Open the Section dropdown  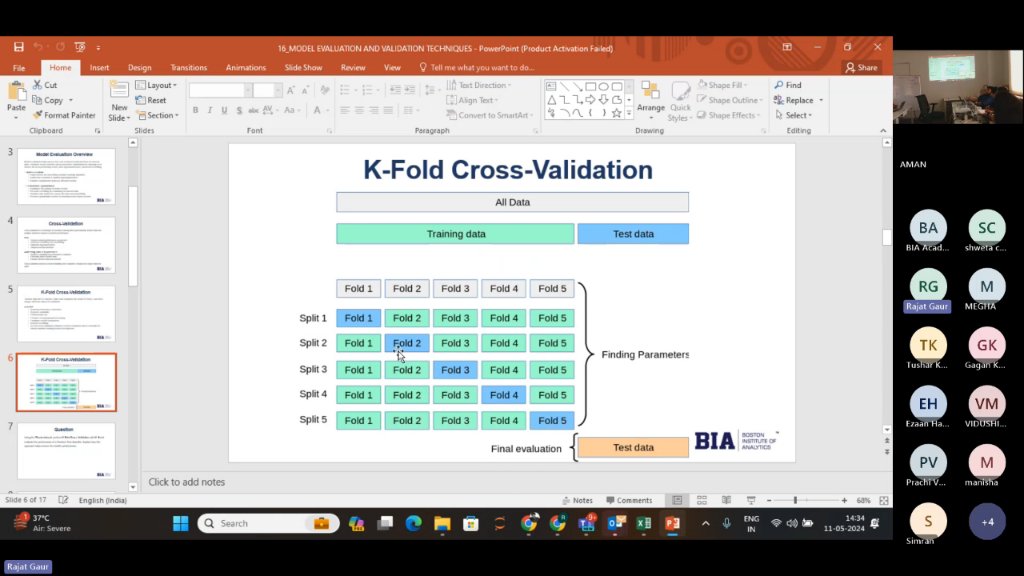157,115
